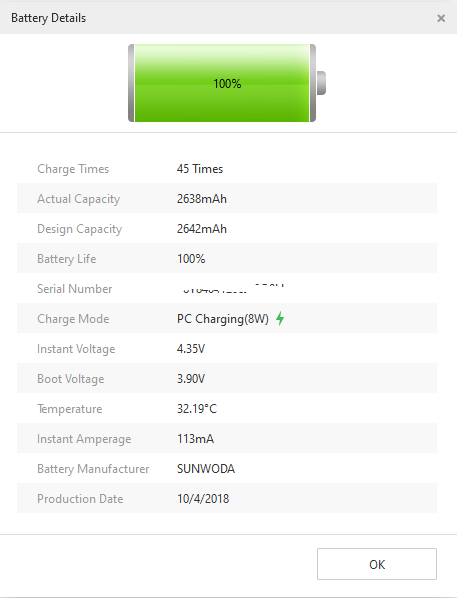The width and height of the screenshot is (457, 598).
Task: Click the Serial Number value field
Action: pyautogui.click(x=232, y=289)
